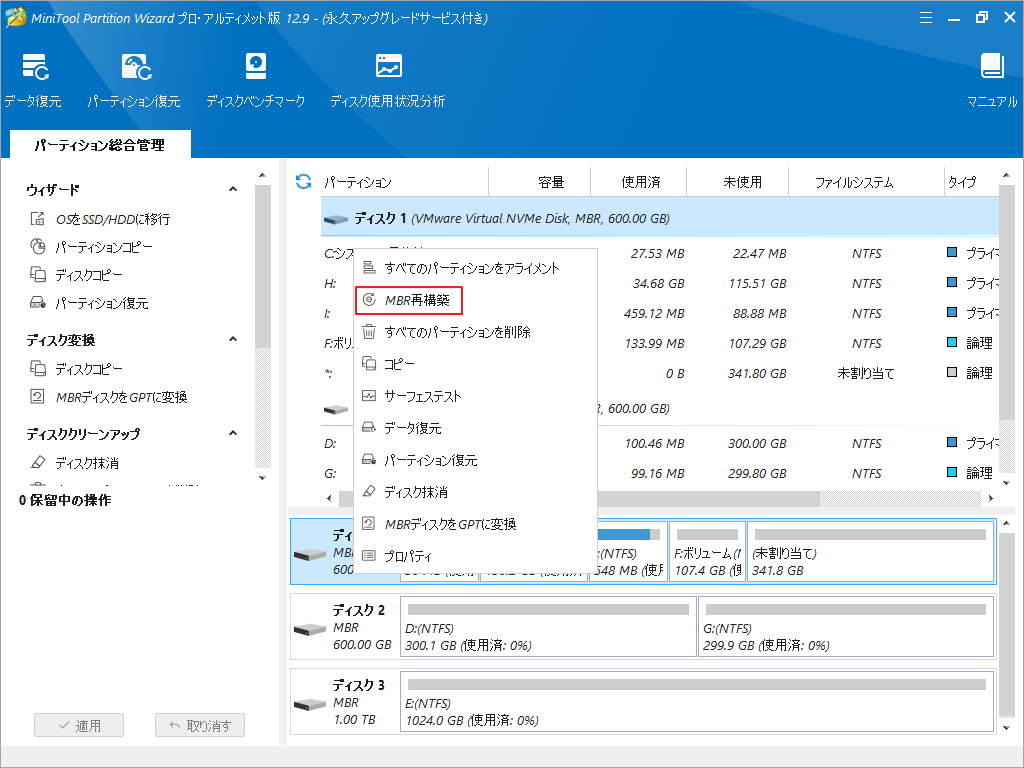Sort by 容量 column header
The height and width of the screenshot is (768, 1024).
[539, 182]
